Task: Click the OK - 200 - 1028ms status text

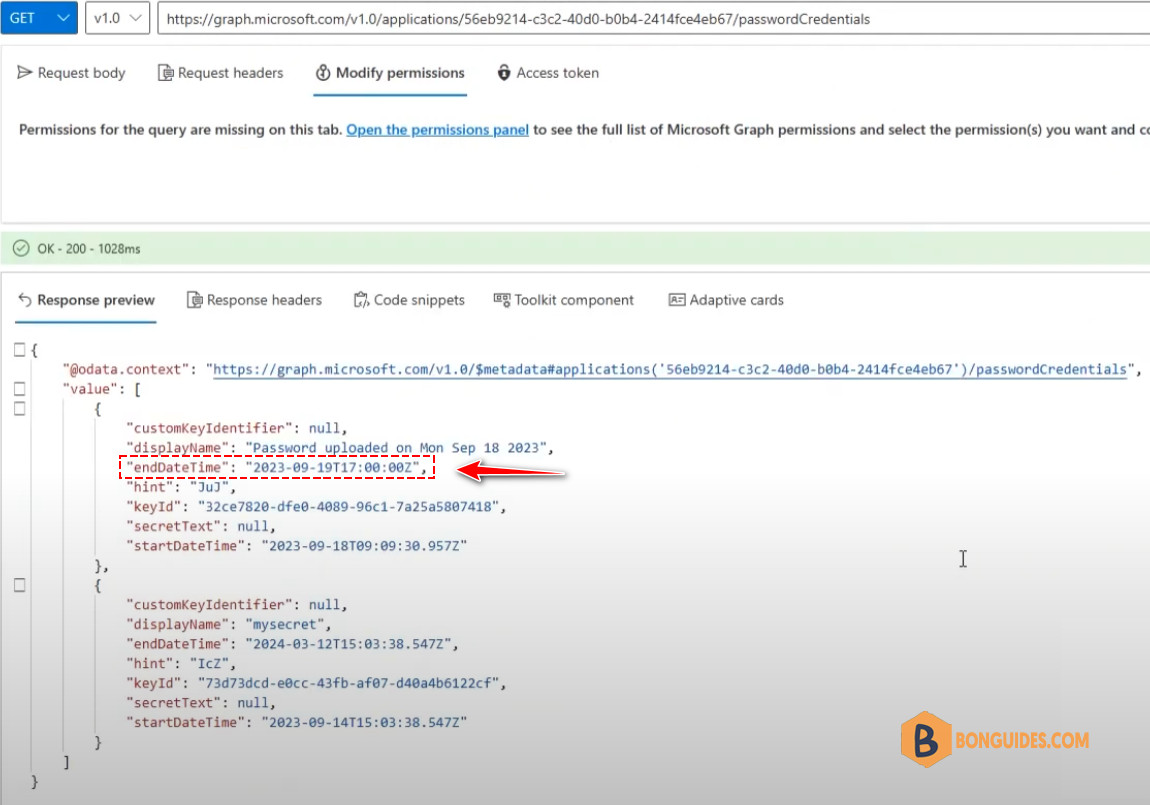Action: click(x=89, y=249)
